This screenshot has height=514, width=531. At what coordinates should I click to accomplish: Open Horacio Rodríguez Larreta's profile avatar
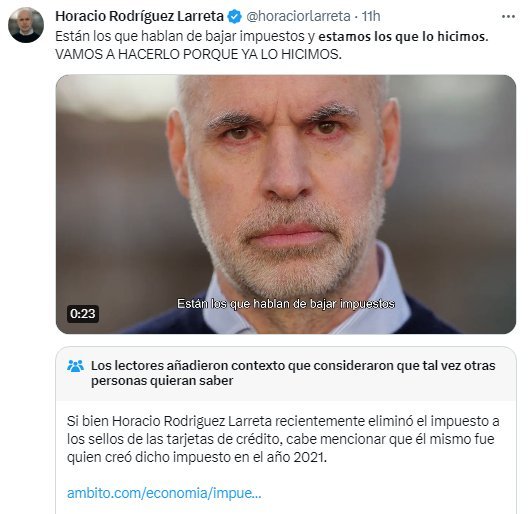(26, 25)
